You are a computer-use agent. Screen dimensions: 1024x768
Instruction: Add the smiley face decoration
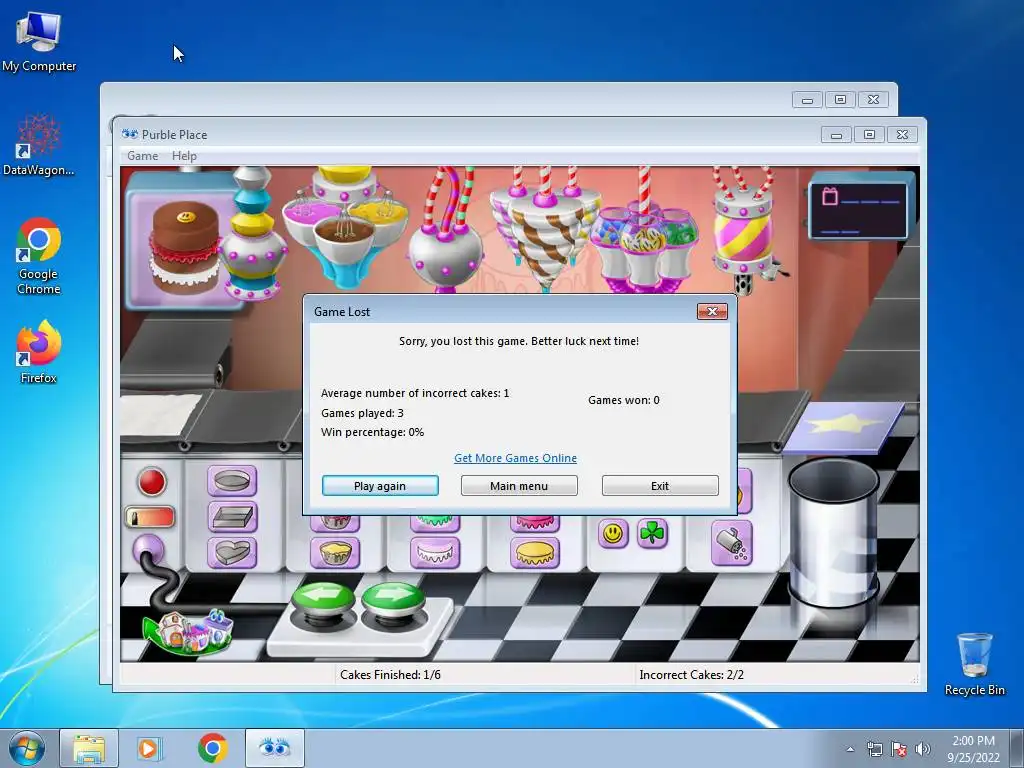click(613, 534)
